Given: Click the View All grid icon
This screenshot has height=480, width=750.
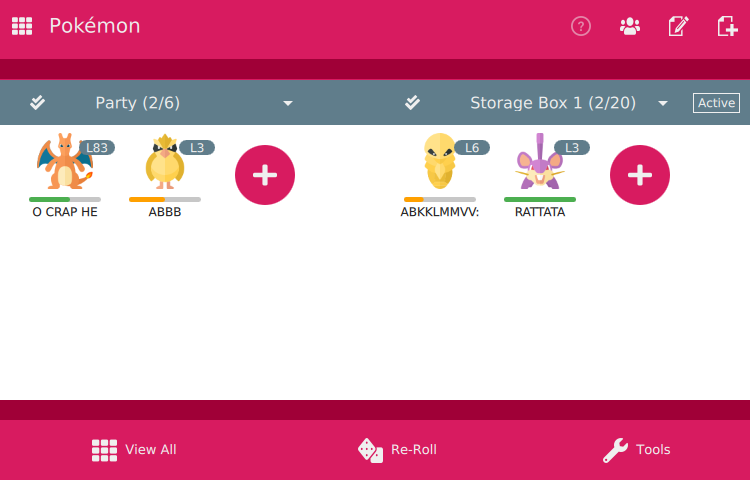Looking at the screenshot, I should [104, 450].
